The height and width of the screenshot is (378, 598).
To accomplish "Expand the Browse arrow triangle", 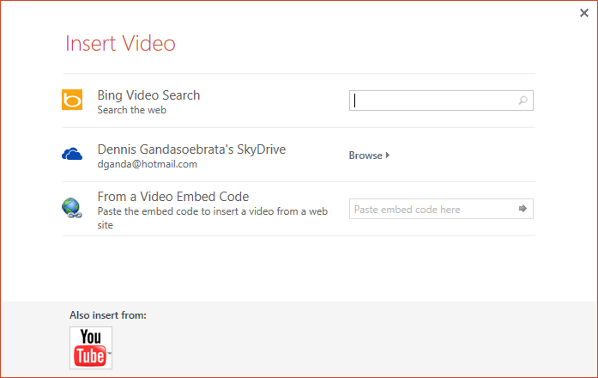I will tap(387, 155).
